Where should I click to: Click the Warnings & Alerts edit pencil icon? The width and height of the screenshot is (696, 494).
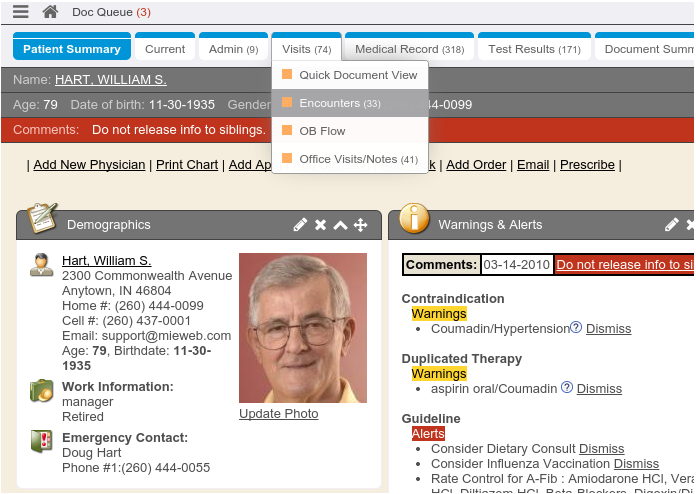[672, 225]
